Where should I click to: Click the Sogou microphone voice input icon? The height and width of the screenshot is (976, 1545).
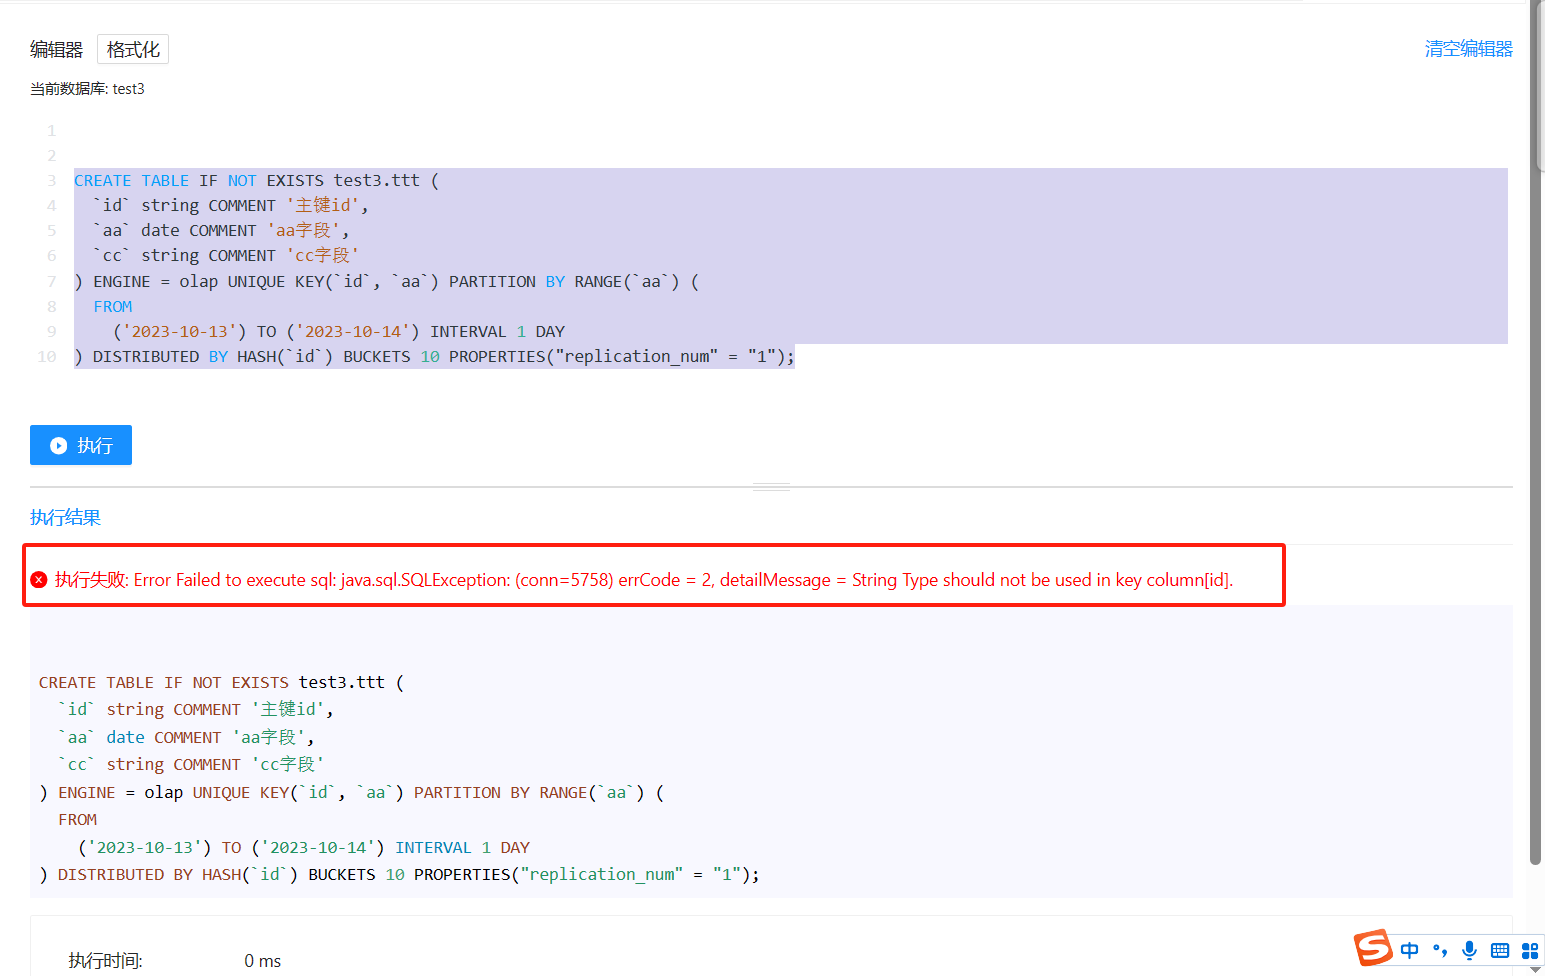coord(1469,950)
